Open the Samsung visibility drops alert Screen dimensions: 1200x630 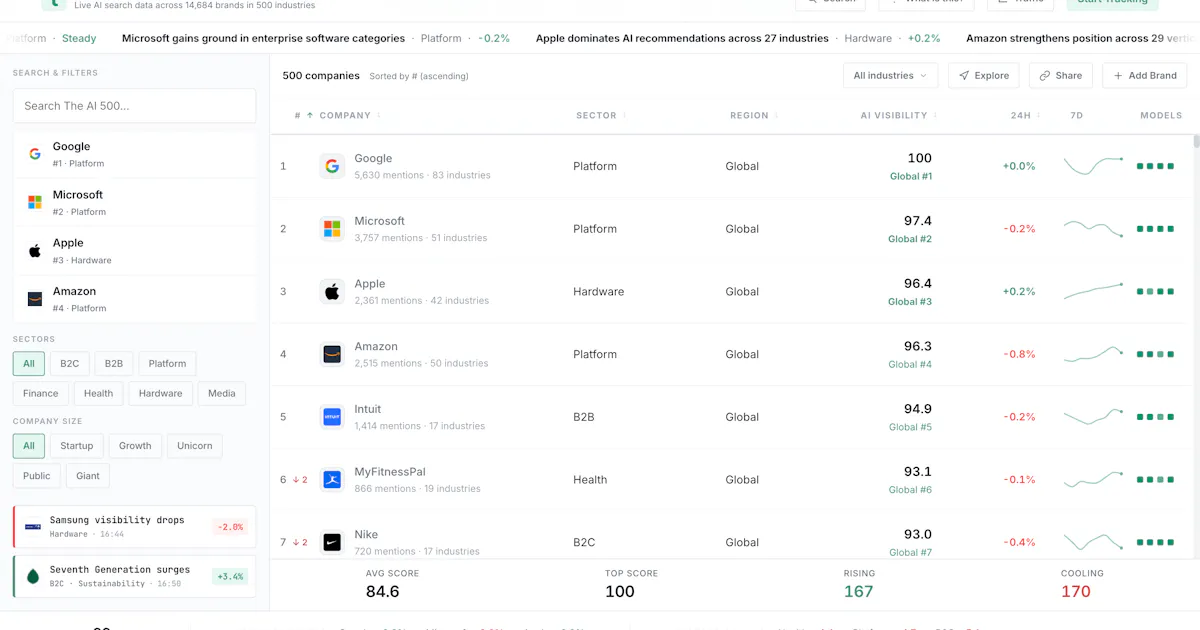point(134,526)
